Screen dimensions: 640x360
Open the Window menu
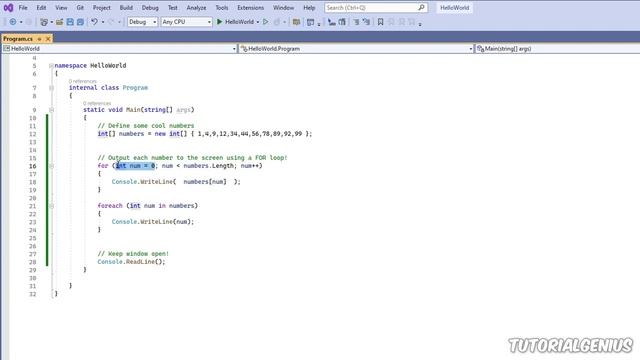tap(283, 8)
